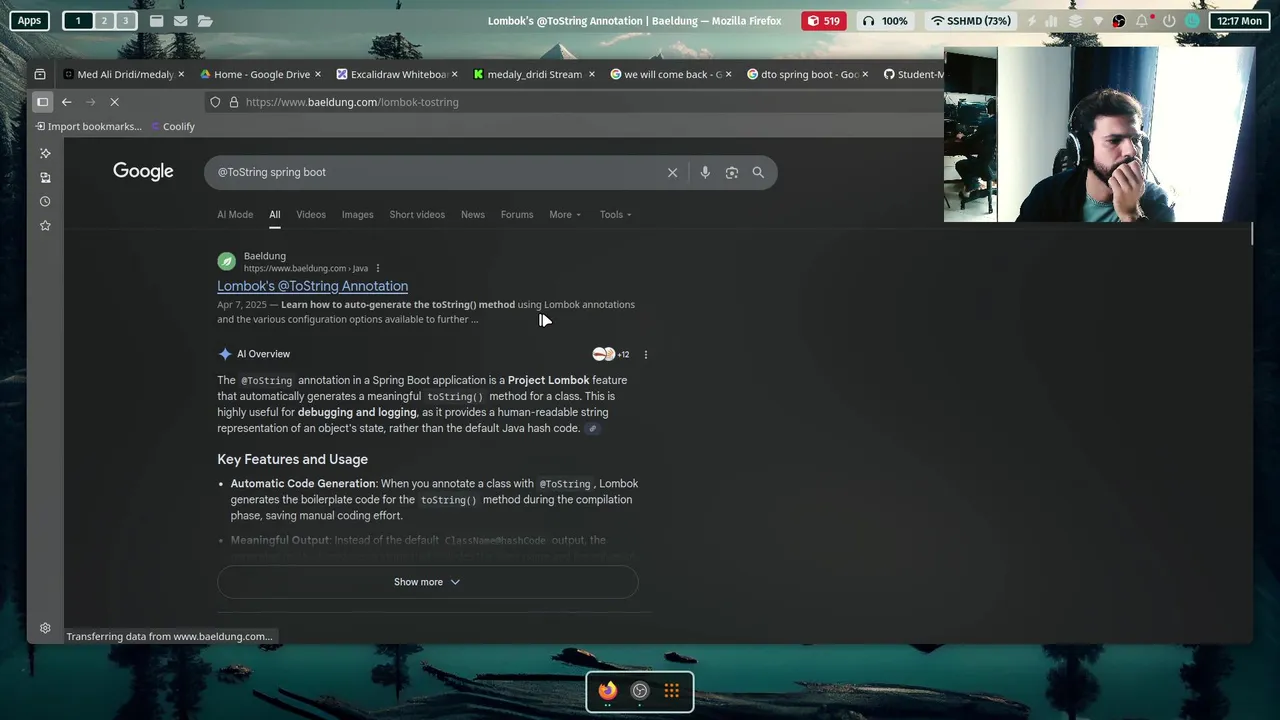The image size is (1280, 720).
Task: Search by image with lens icon
Action: [732, 172]
